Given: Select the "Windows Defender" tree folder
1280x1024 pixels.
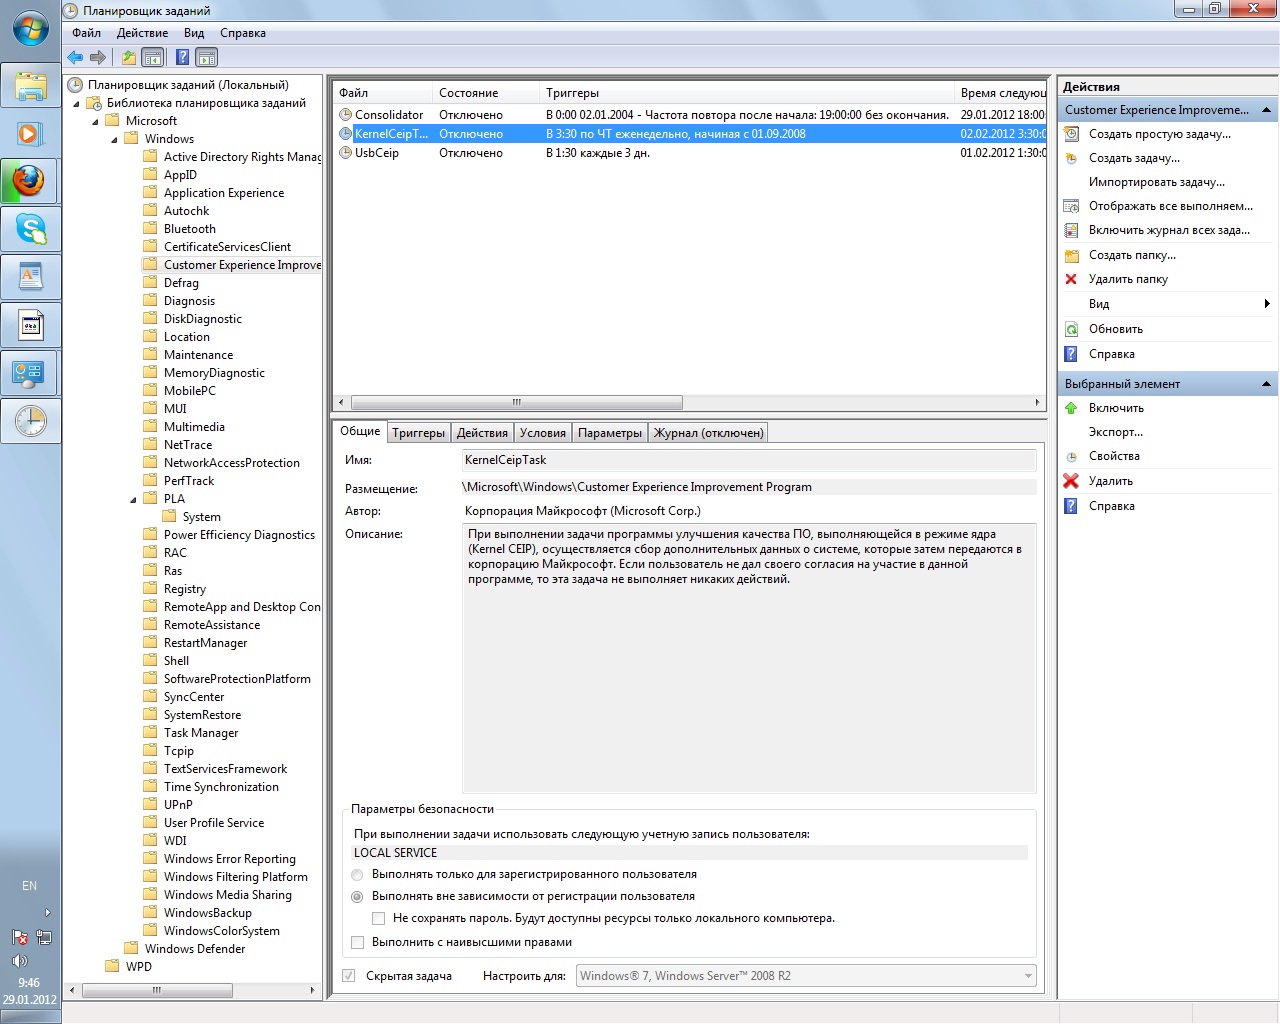Looking at the screenshot, I should click(x=195, y=949).
